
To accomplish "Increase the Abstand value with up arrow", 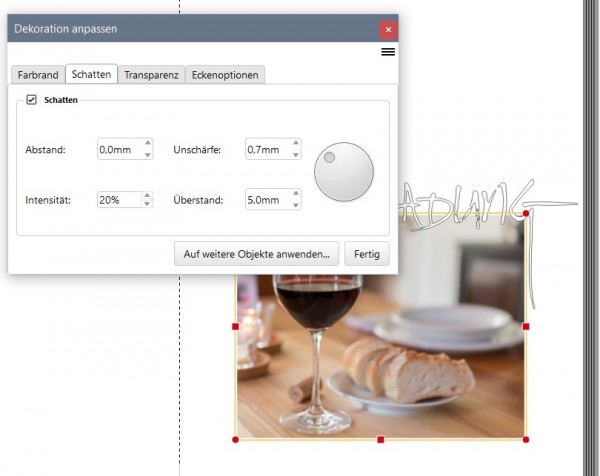I will 148,143.
